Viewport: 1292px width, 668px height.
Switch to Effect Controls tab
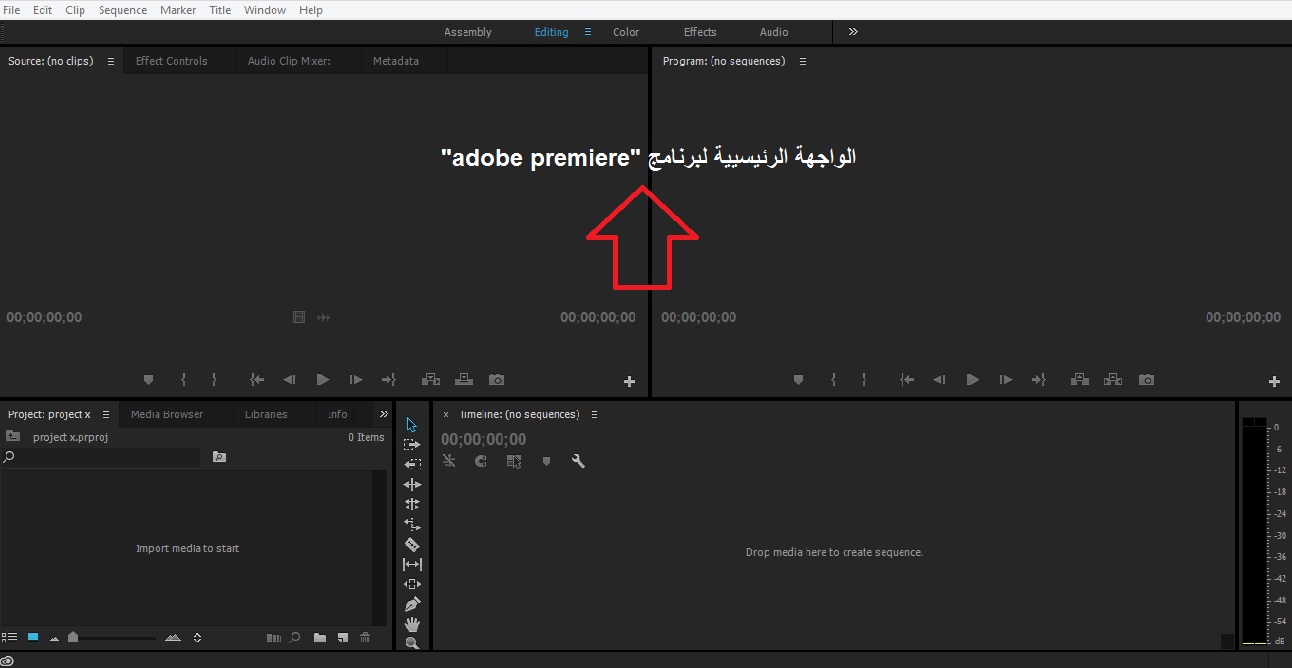point(172,61)
